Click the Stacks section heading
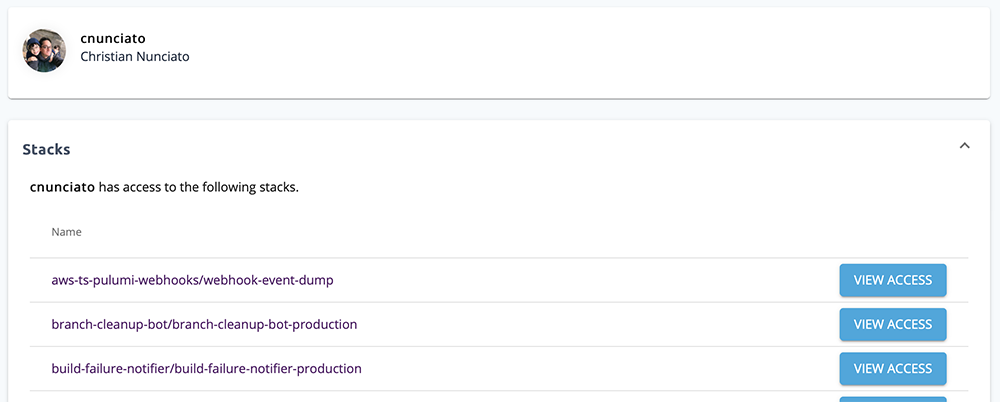This screenshot has width=1000, height=402. pyautogui.click(x=46, y=149)
